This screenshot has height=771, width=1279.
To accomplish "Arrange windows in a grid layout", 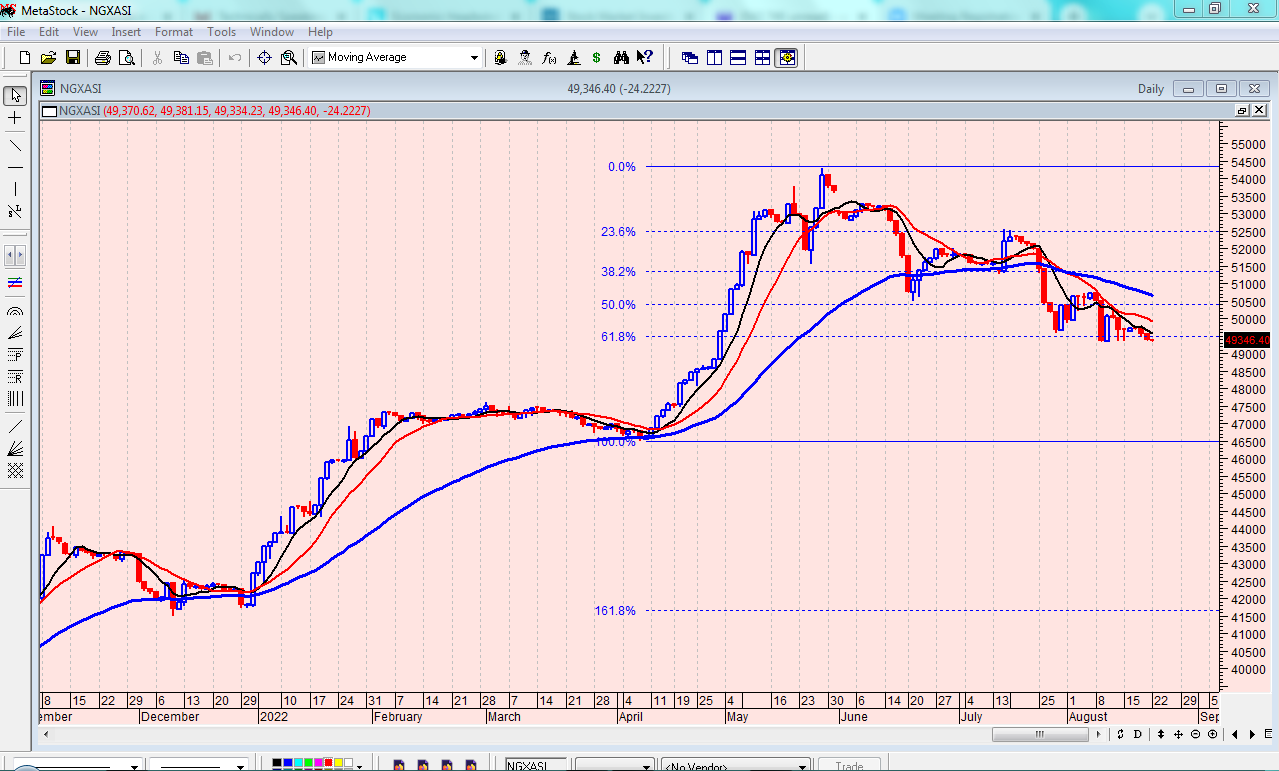I will pyautogui.click(x=762, y=58).
